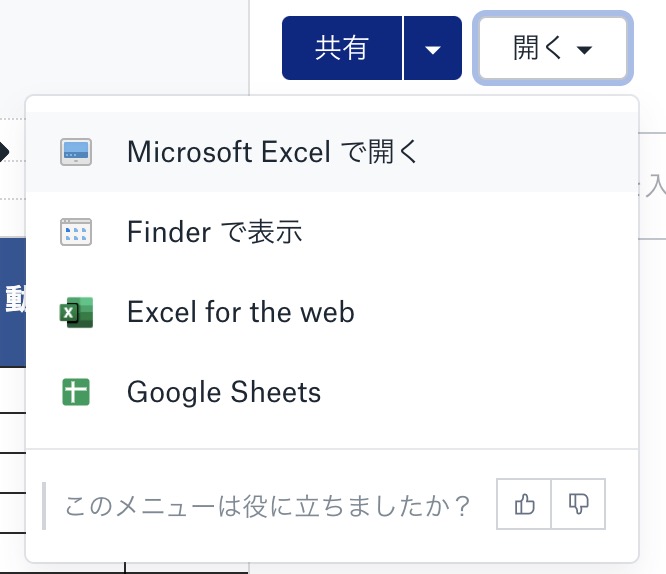
Task: Click the caret arrow inside the 開く button
Action: click(x=584, y=50)
